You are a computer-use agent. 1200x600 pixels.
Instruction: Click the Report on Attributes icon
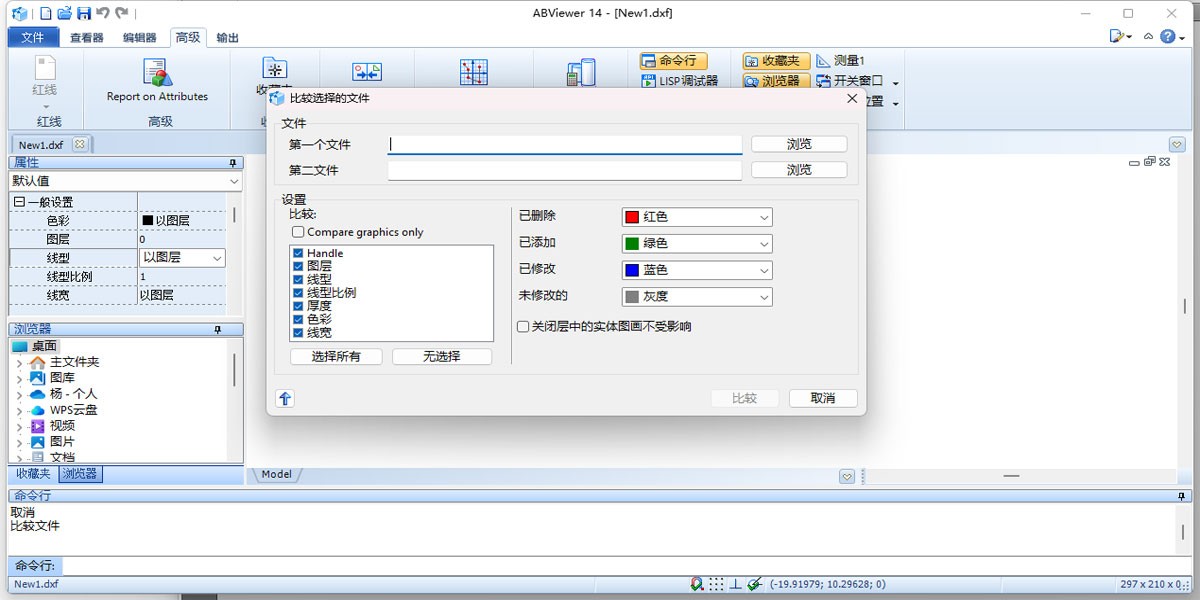tap(157, 73)
